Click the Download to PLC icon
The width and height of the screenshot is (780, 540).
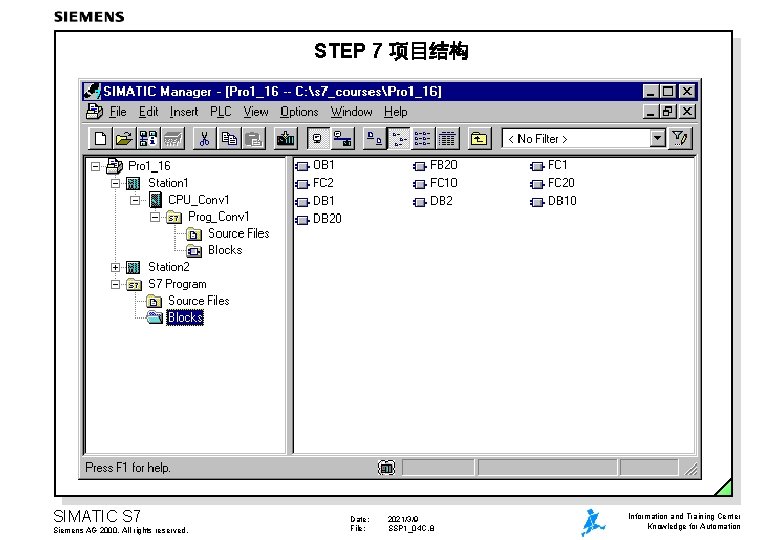click(x=286, y=138)
